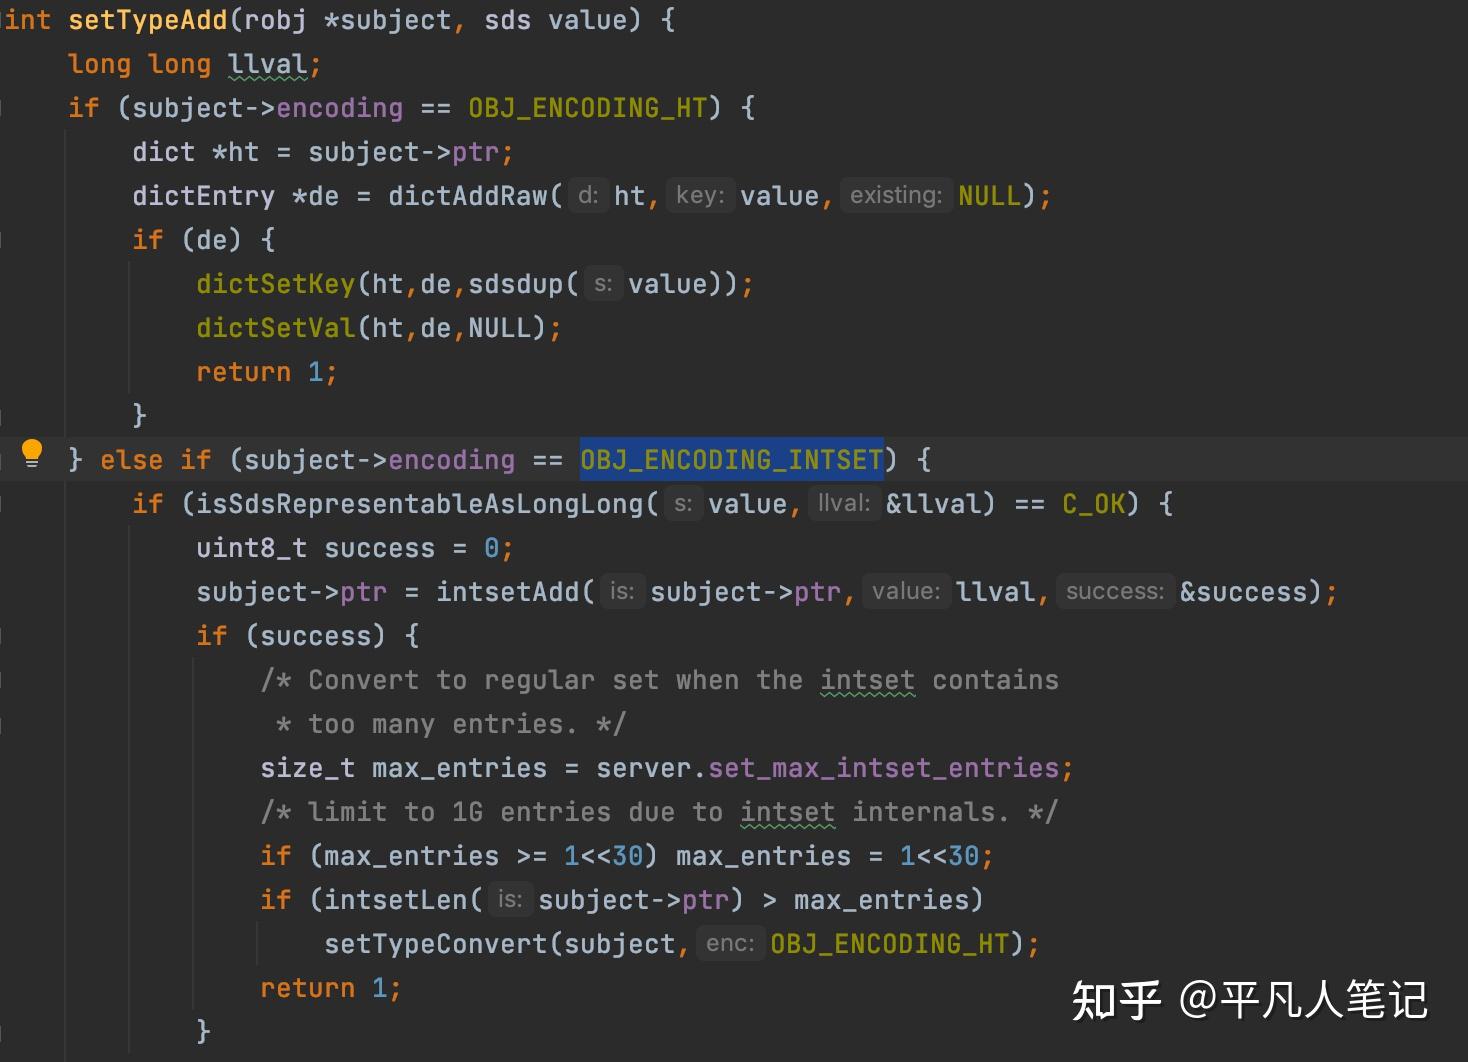
Task: Click the 'dict *ht' variable declaration
Action: [196, 152]
